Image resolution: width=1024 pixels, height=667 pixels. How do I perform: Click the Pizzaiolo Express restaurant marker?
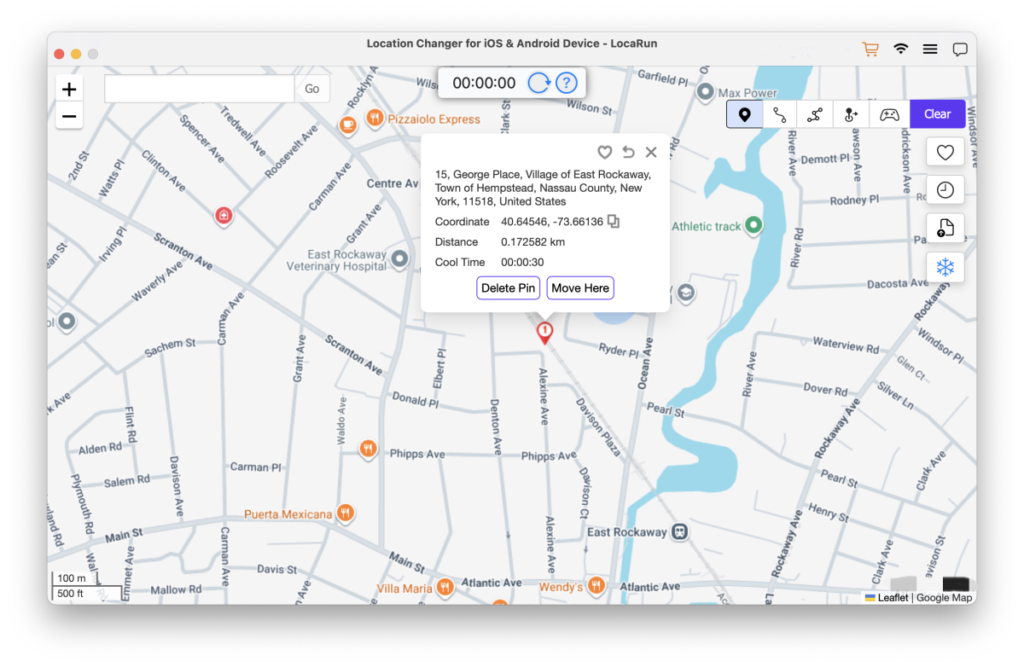pos(375,118)
